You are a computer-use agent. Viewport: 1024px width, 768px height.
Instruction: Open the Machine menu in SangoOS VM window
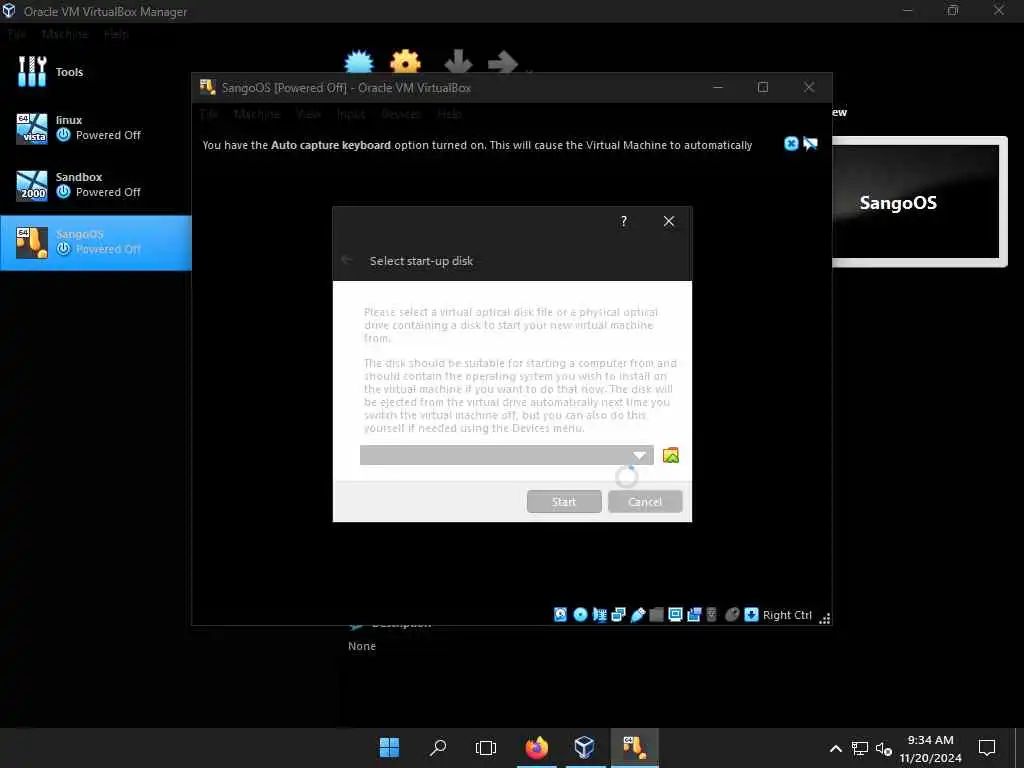click(257, 114)
